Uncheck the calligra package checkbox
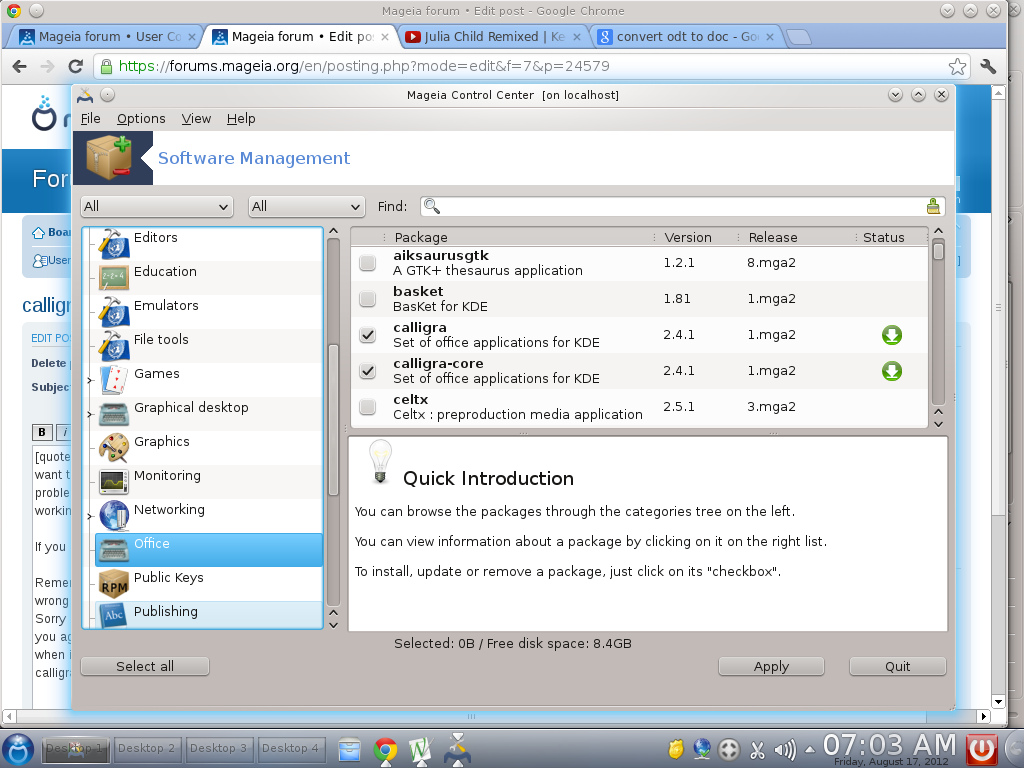Viewport: 1024px width, 768px height. coord(368,334)
